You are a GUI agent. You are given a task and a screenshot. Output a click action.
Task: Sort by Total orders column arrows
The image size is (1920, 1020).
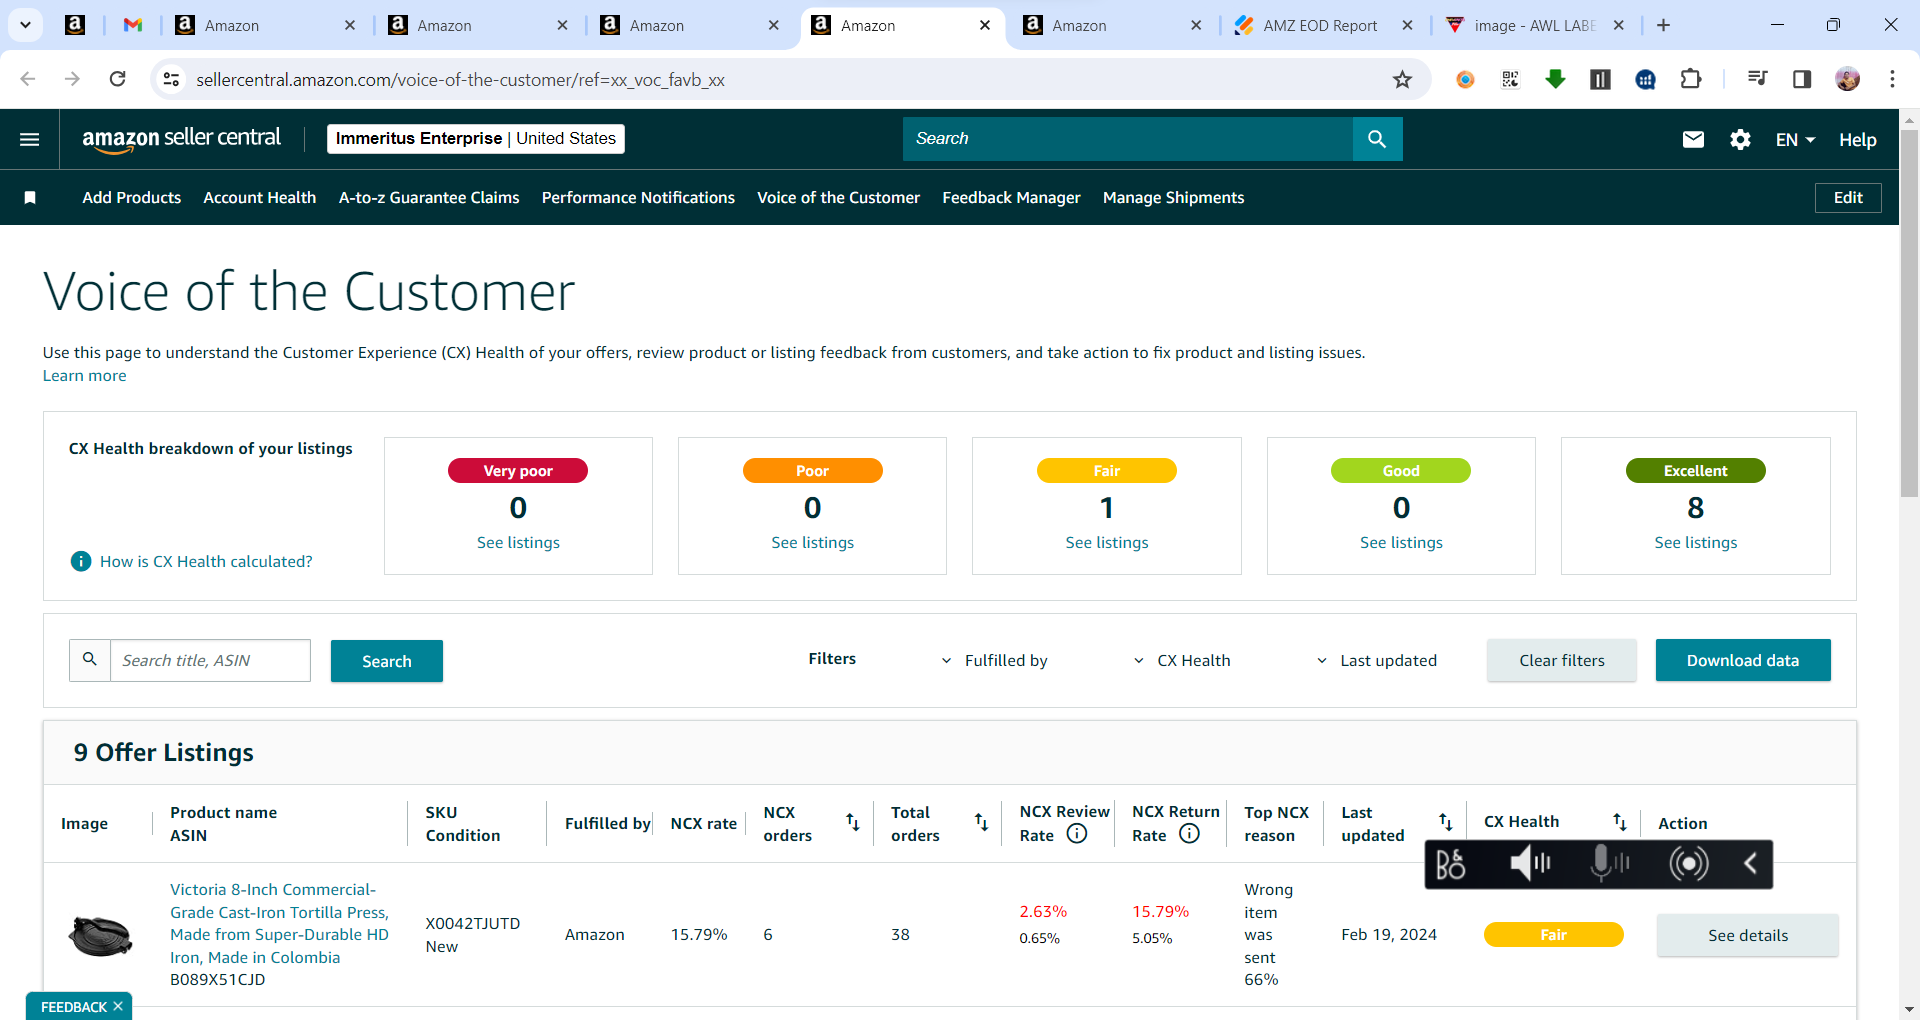(981, 822)
